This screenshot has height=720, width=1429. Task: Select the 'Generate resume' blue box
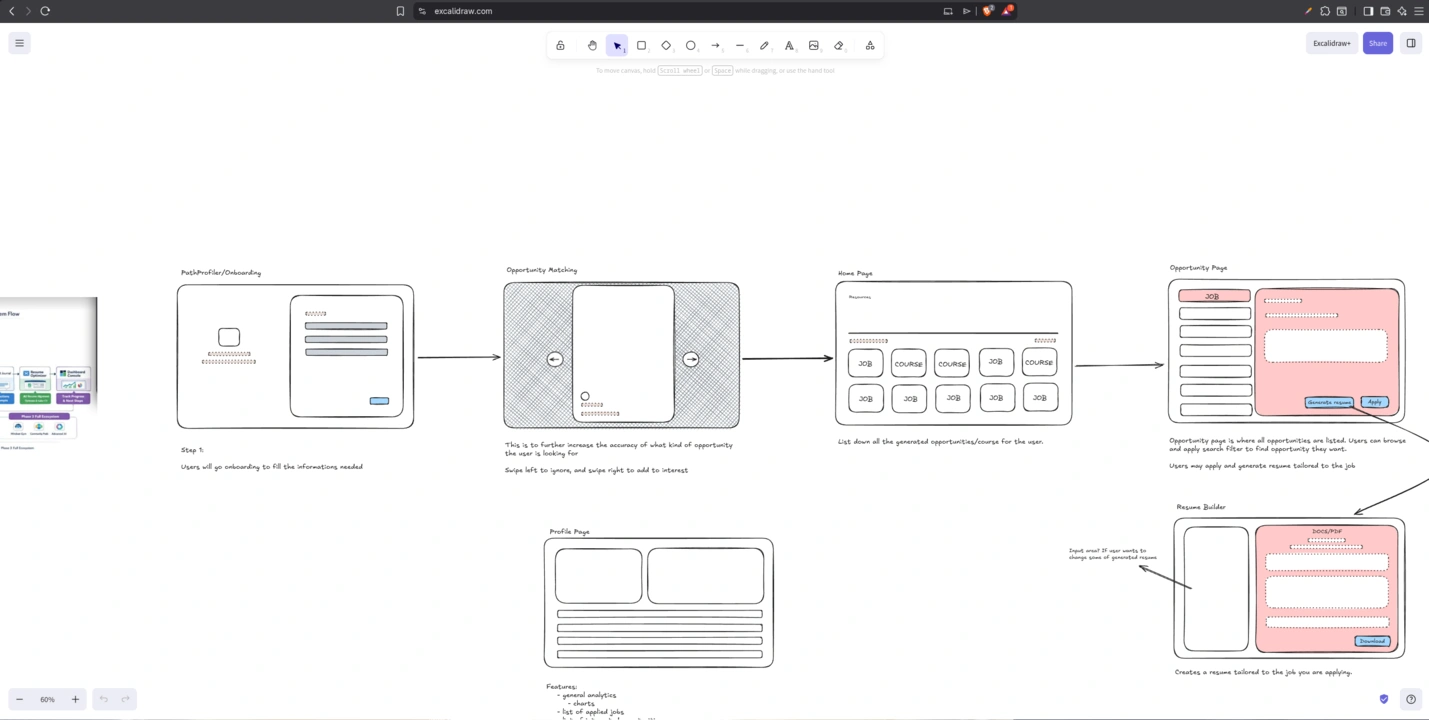tap(1329, 402)
